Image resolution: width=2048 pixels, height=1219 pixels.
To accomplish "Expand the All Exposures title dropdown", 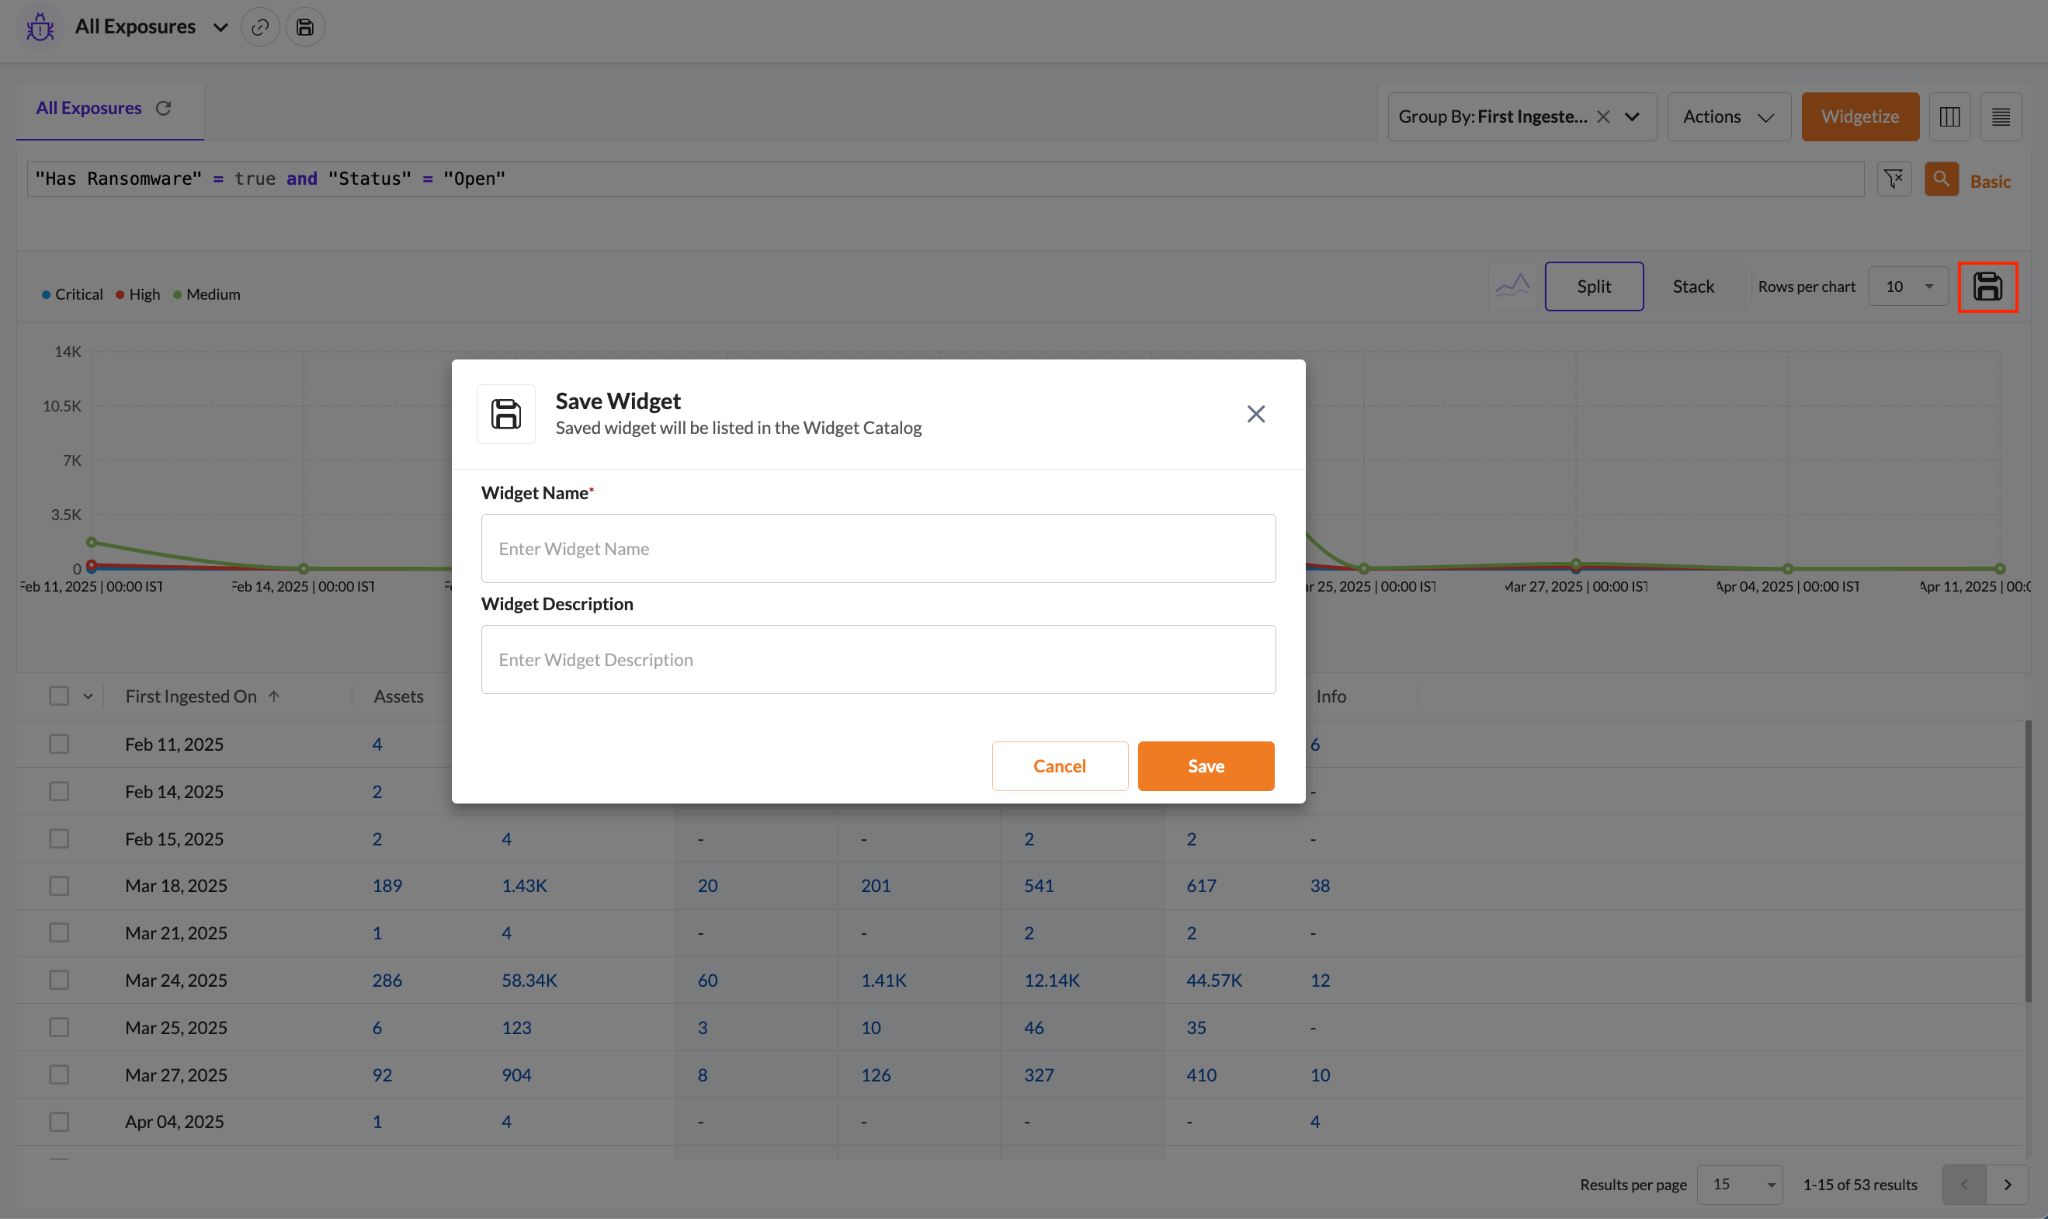I will pos(220,27).
